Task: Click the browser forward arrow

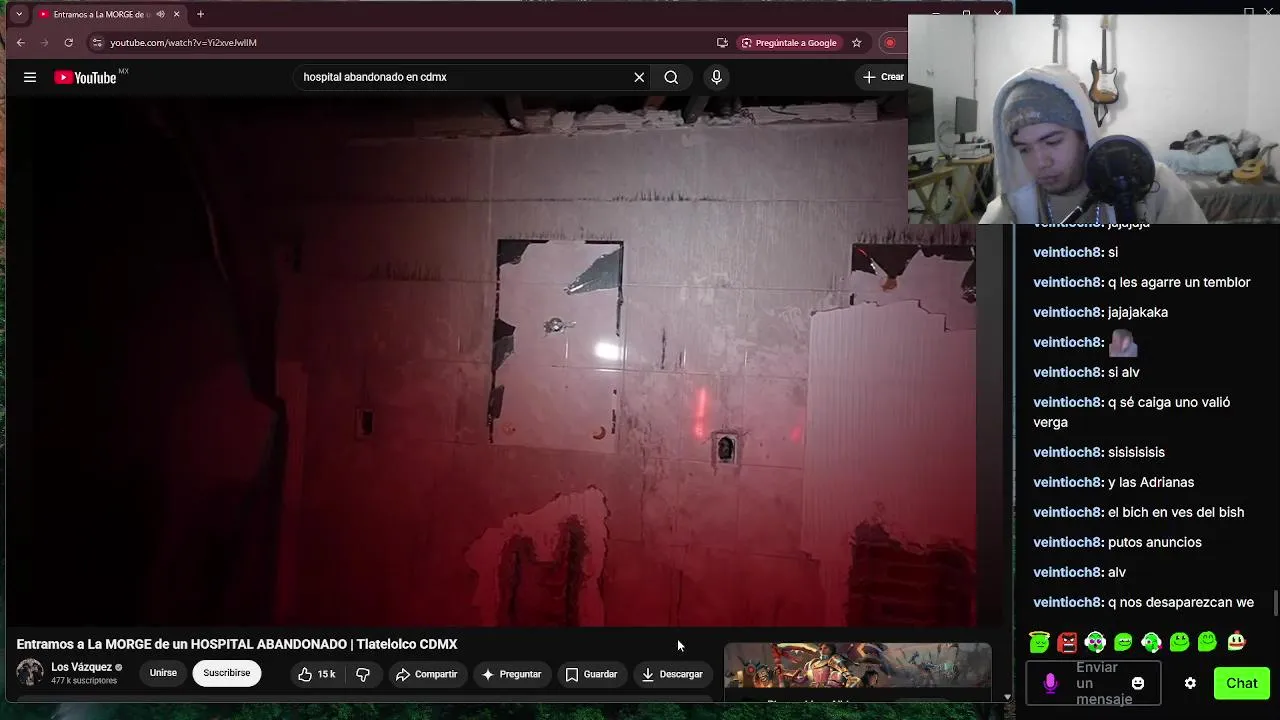Action: click(45, 43)
